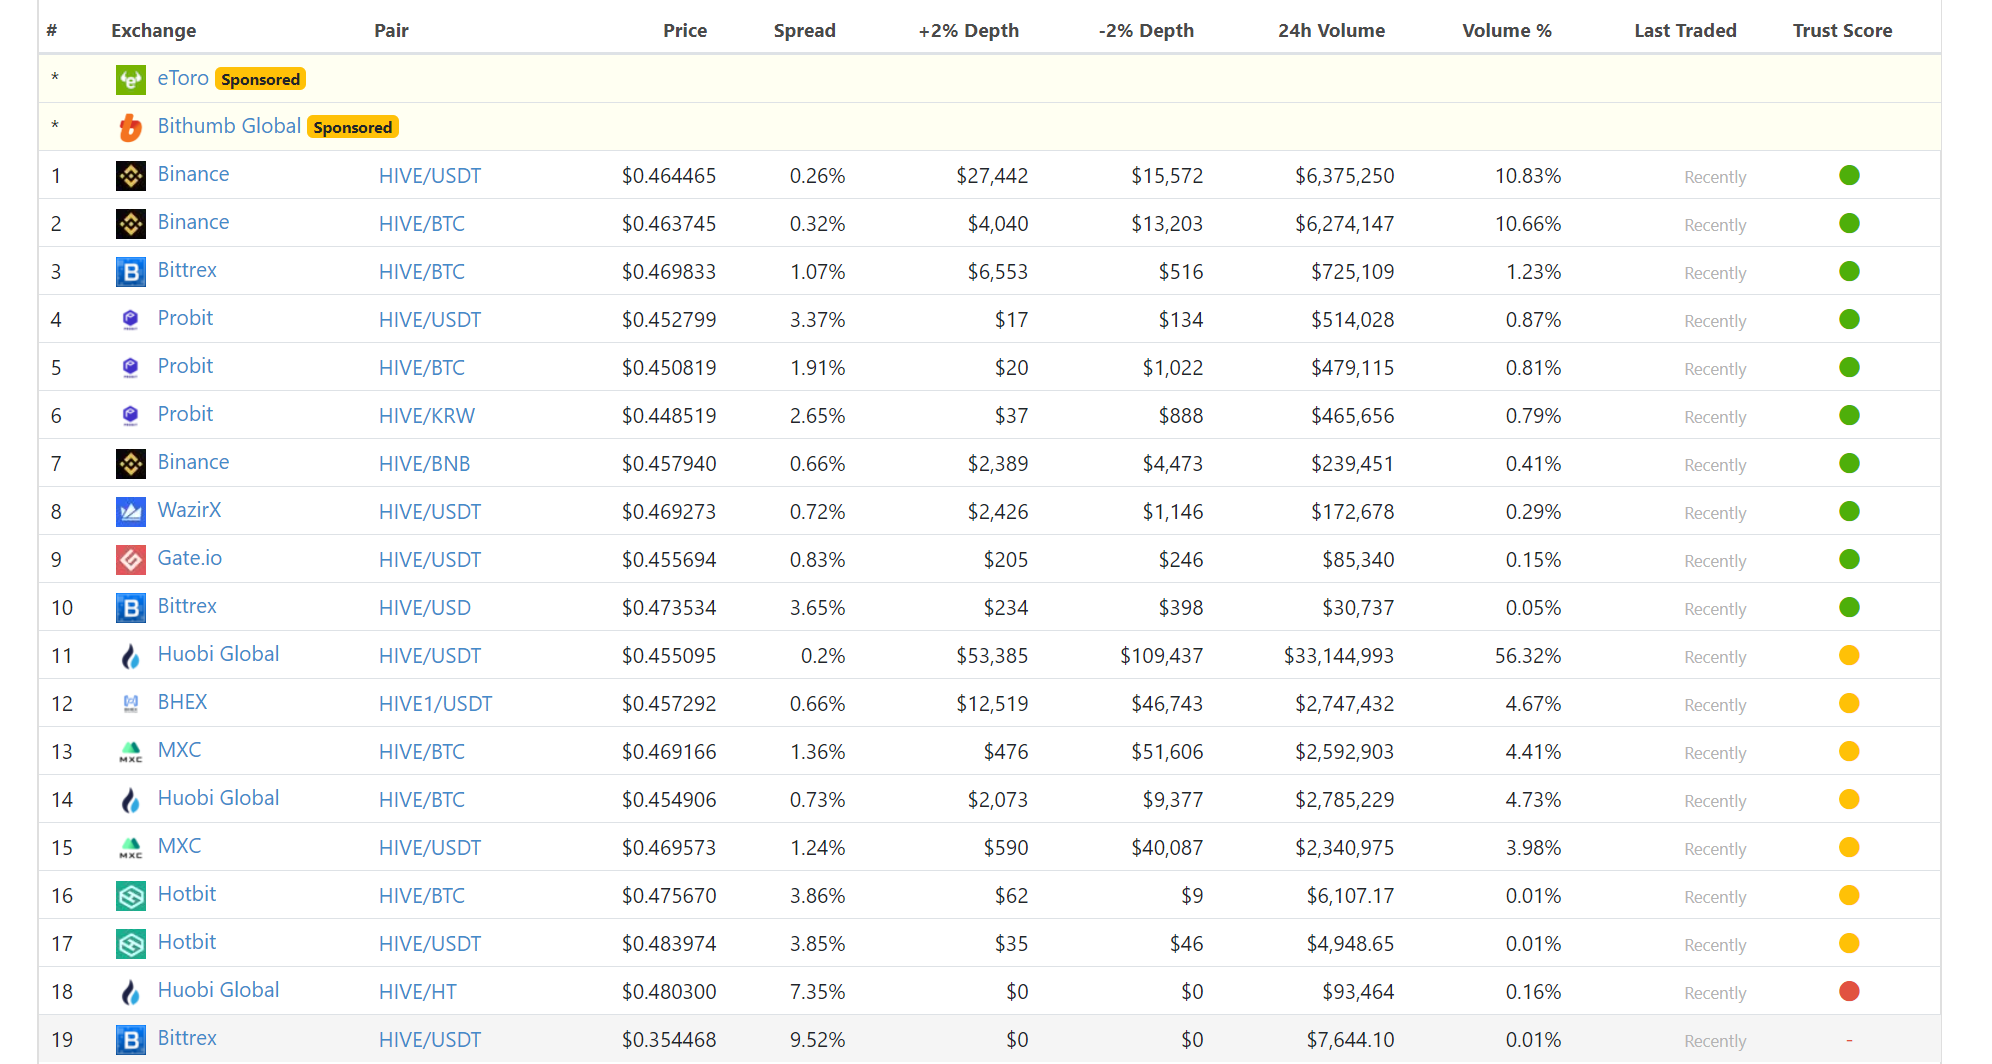Click Huobi Global logo in row 14
This screenshot has height=1064, width=1992.
coord(131,800)
